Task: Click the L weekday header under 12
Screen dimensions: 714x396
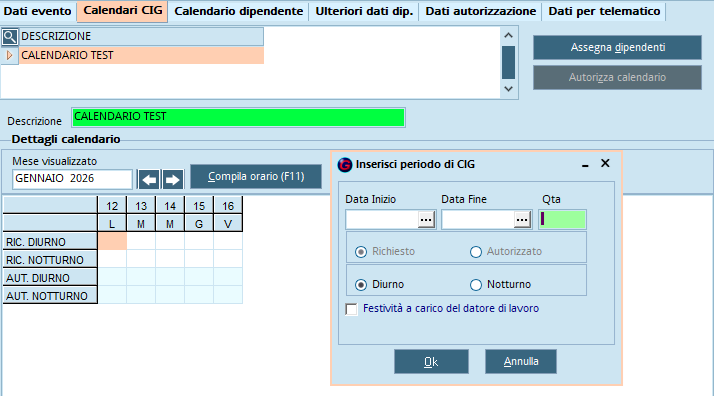Action: coord(112,224)
